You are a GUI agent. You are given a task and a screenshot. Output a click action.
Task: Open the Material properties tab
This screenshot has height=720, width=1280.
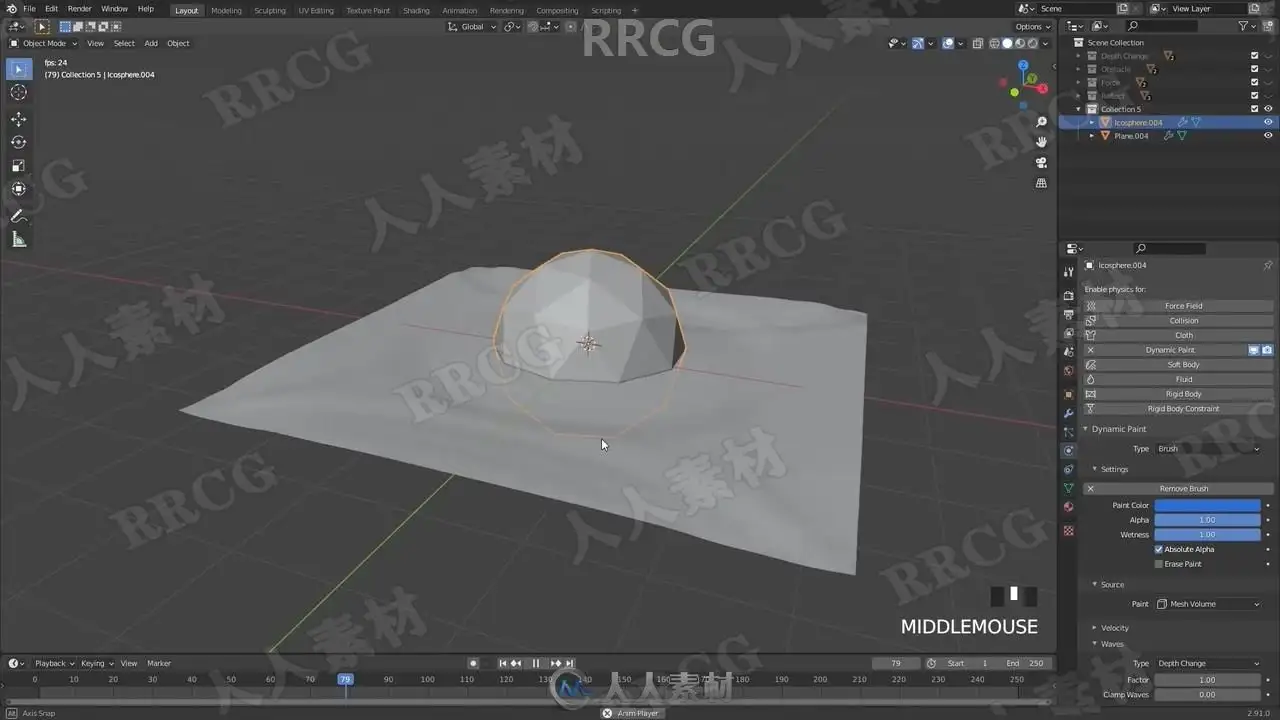(1068, 507)
